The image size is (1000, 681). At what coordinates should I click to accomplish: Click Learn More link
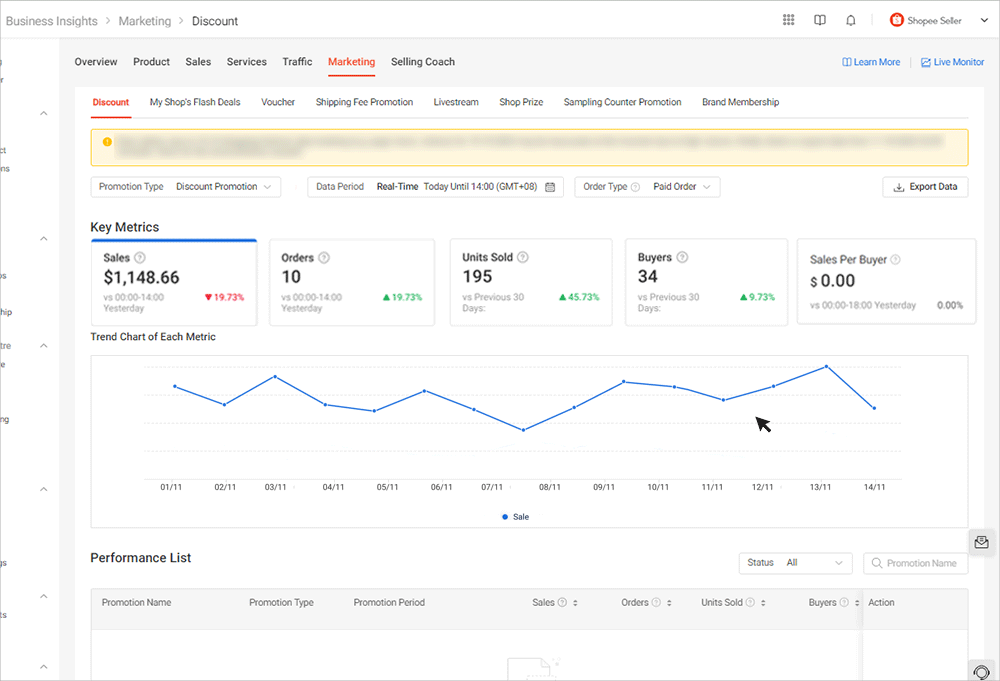coord(871,62)
